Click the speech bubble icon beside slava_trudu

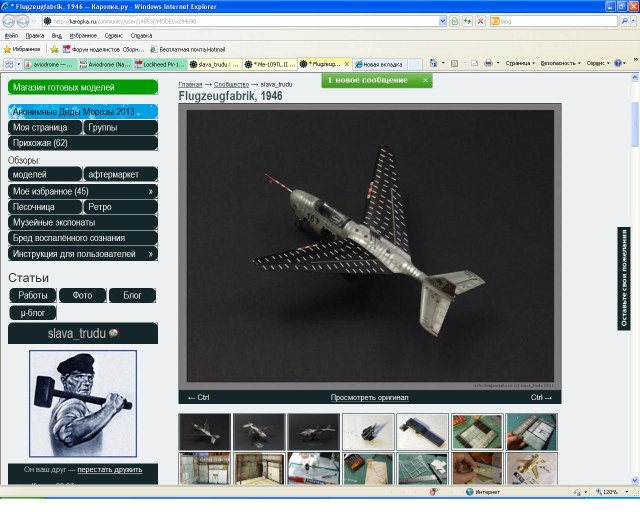[x=114, y=333]
